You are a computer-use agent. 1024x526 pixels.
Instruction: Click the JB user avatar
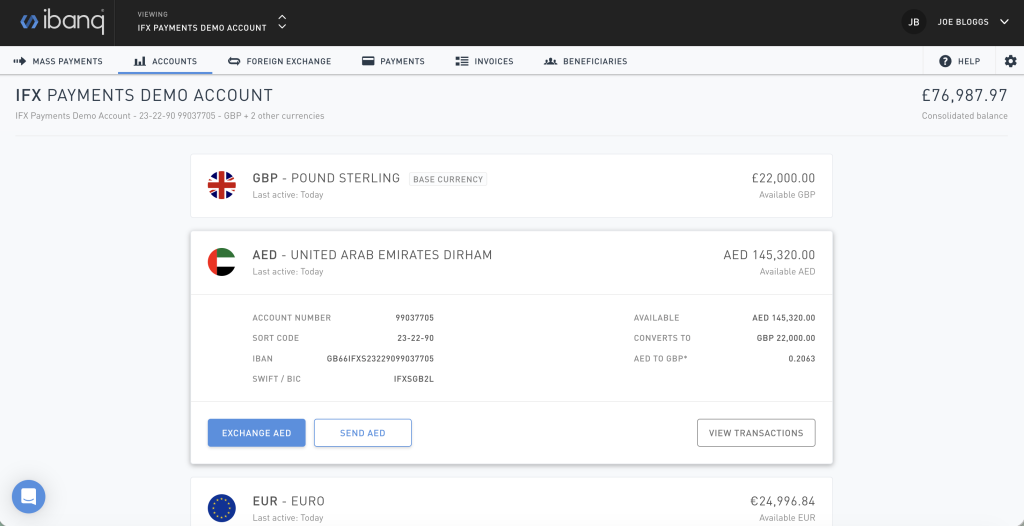click(914, 22)
